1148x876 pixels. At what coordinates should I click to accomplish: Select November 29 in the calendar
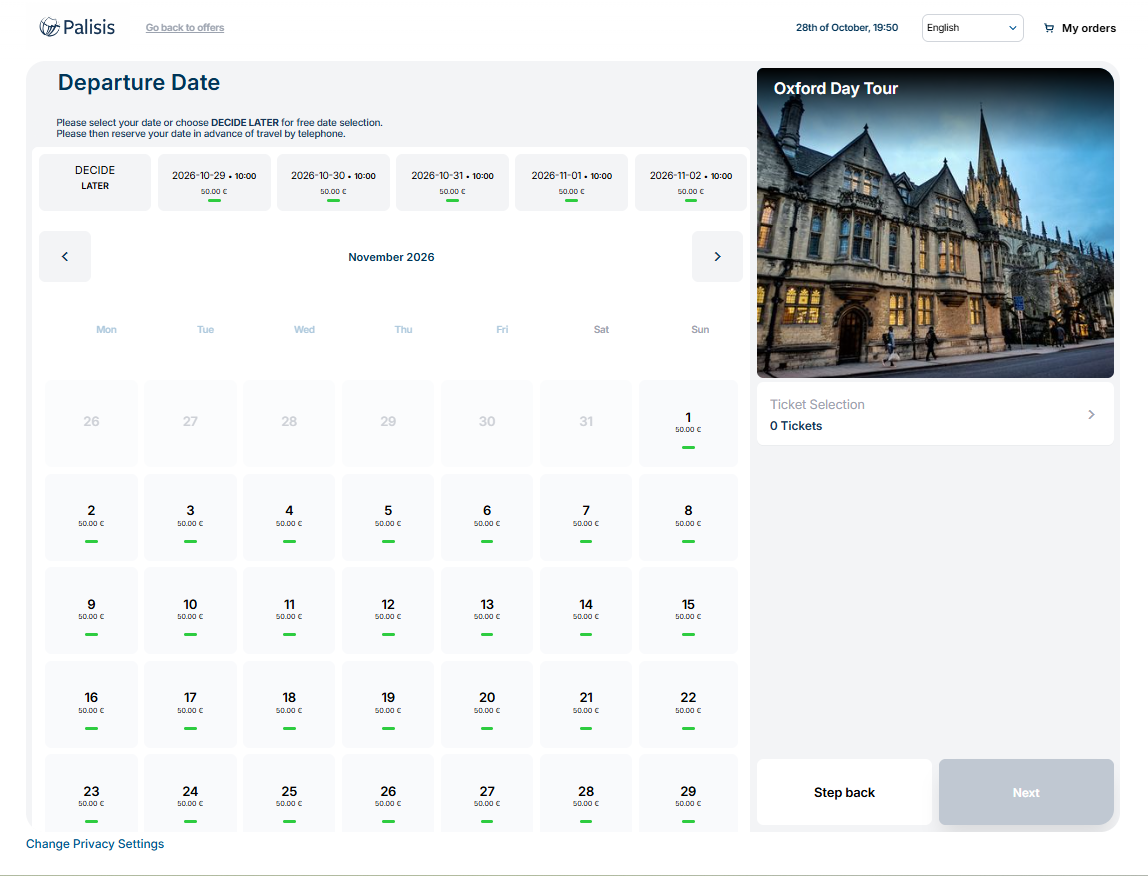click(688, 795)
